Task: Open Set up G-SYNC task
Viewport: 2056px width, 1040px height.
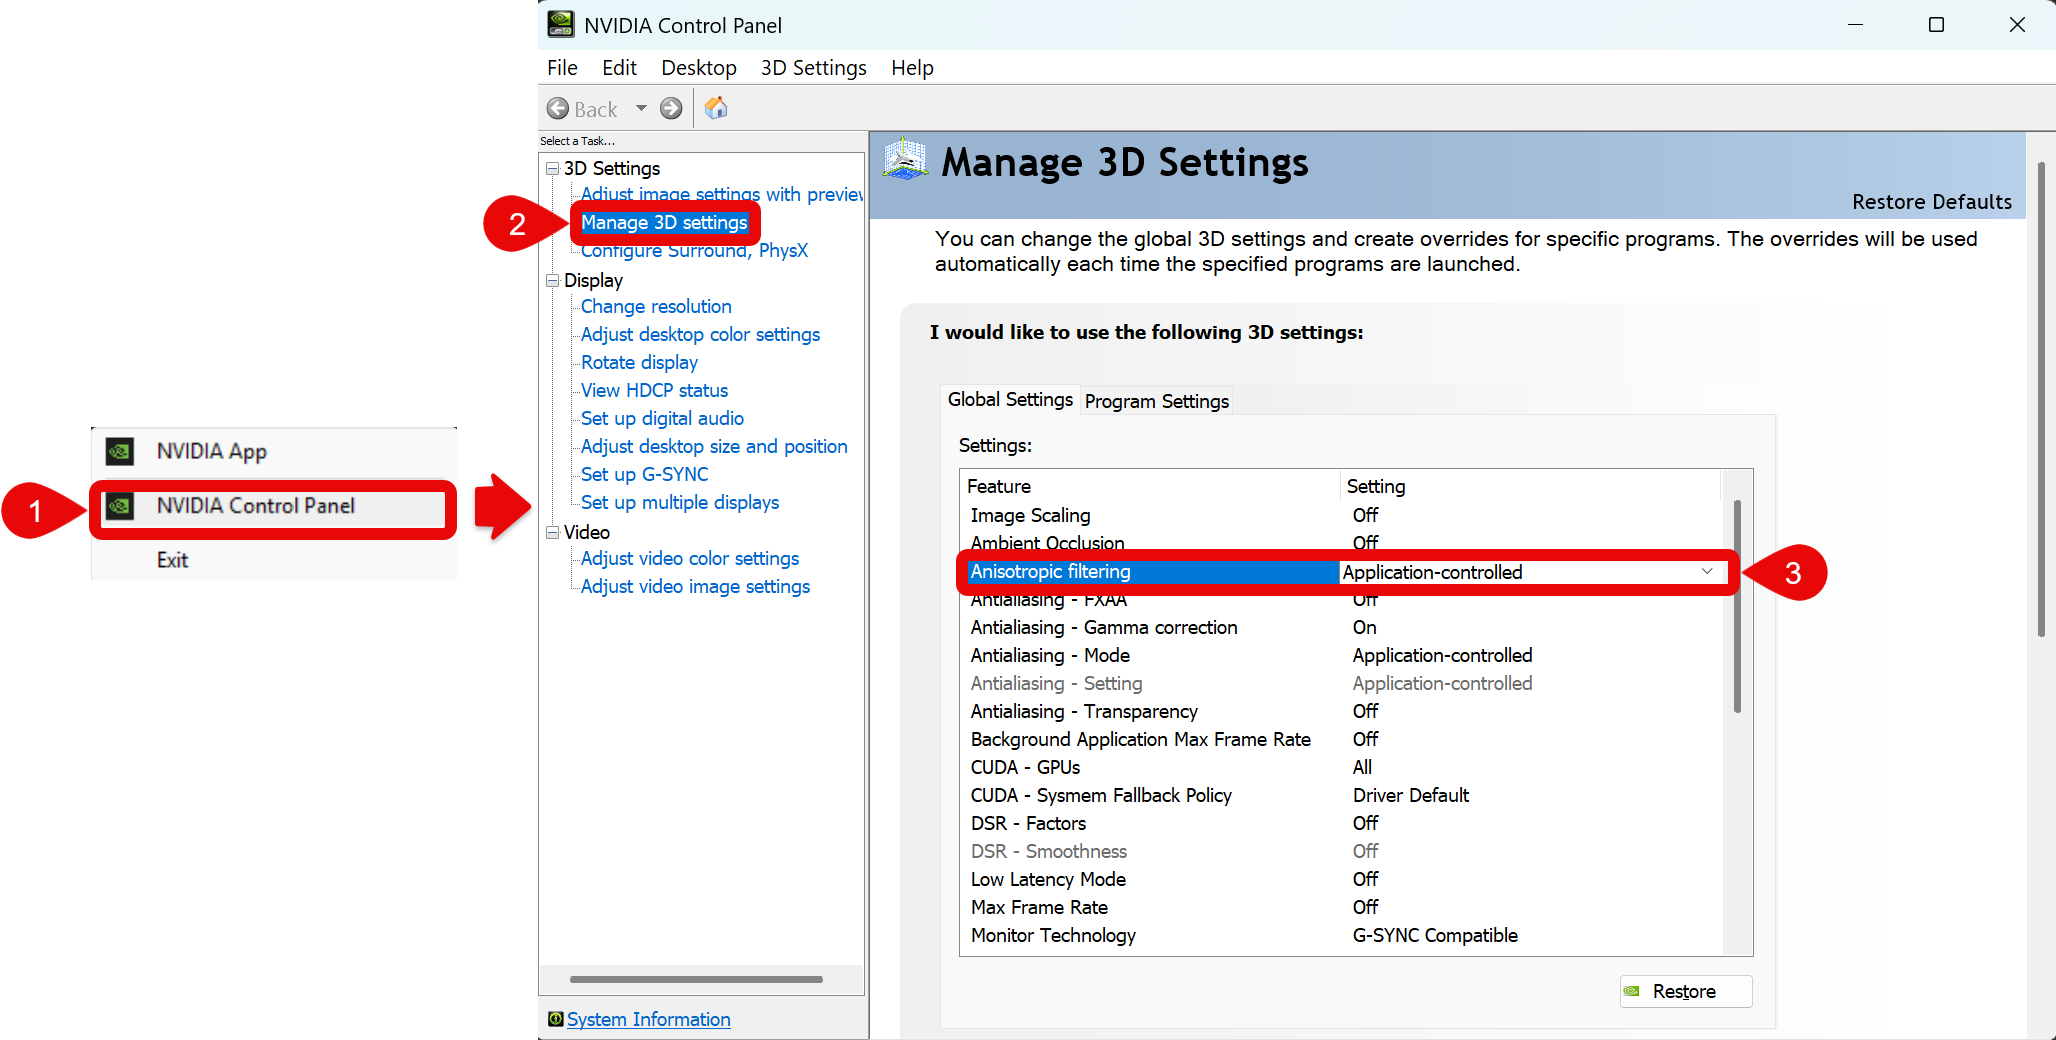Action: (x=644, y=474)
